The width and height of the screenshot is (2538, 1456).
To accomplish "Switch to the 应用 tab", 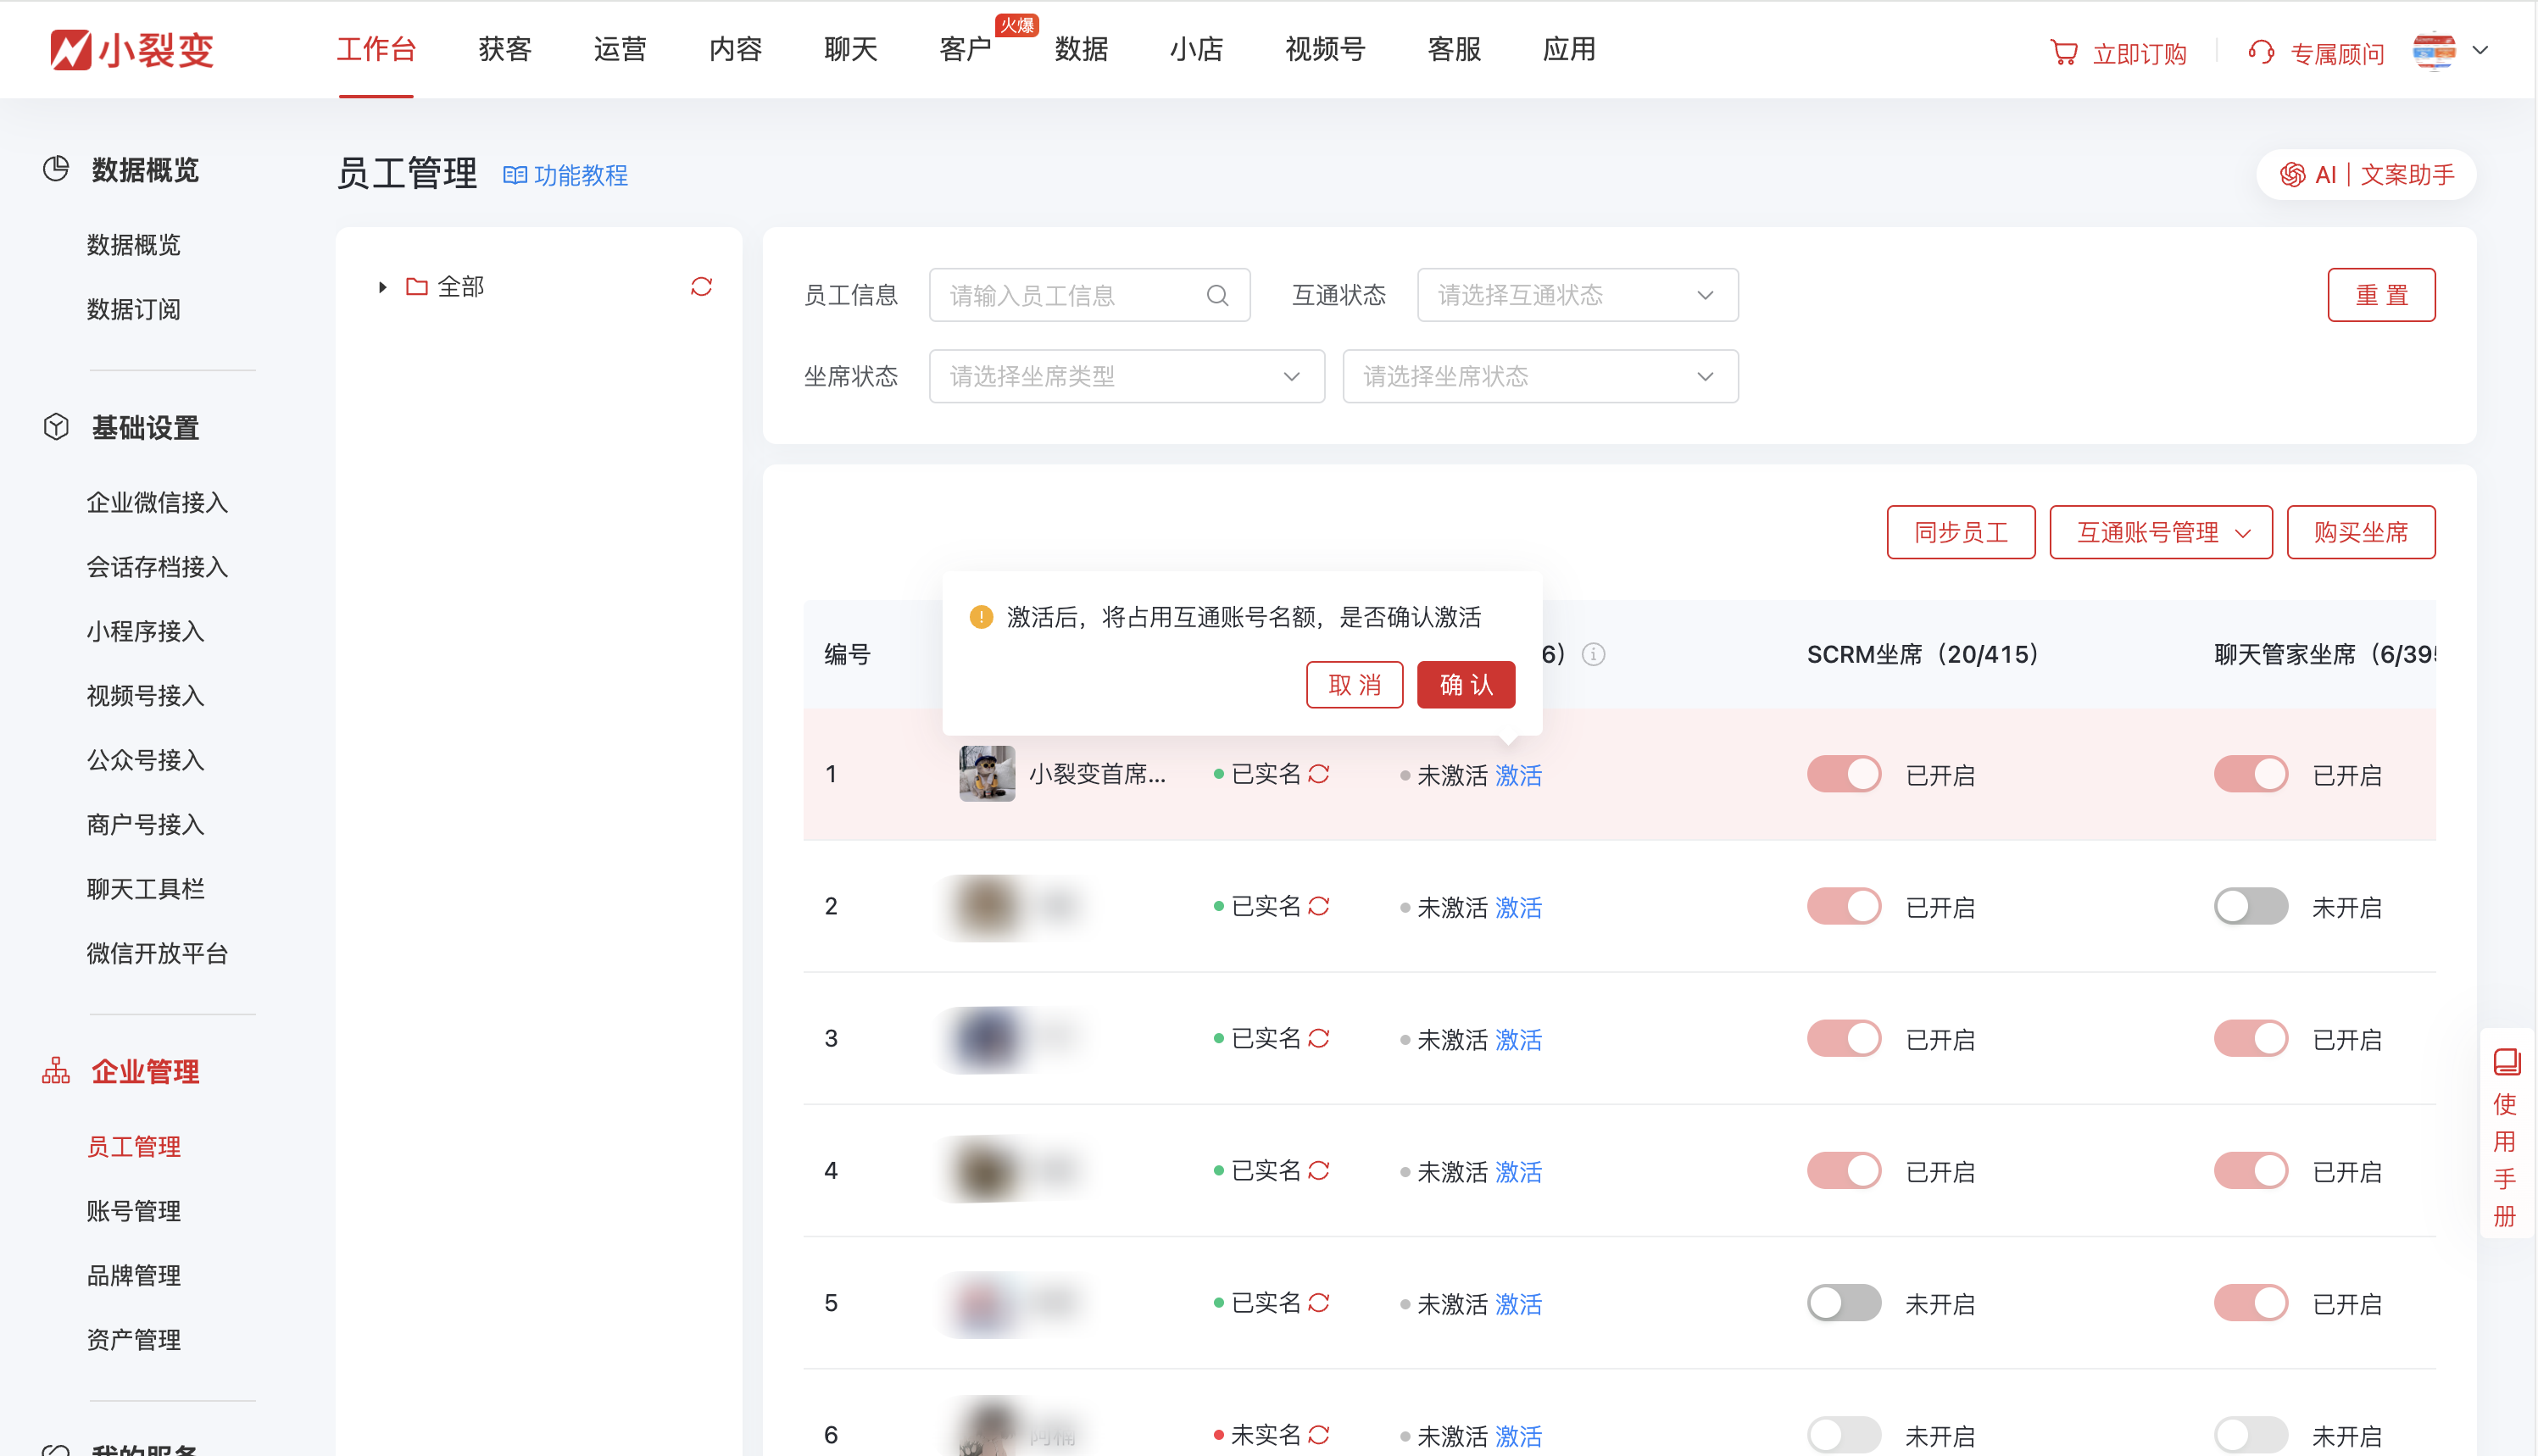I will point(1568,49).
